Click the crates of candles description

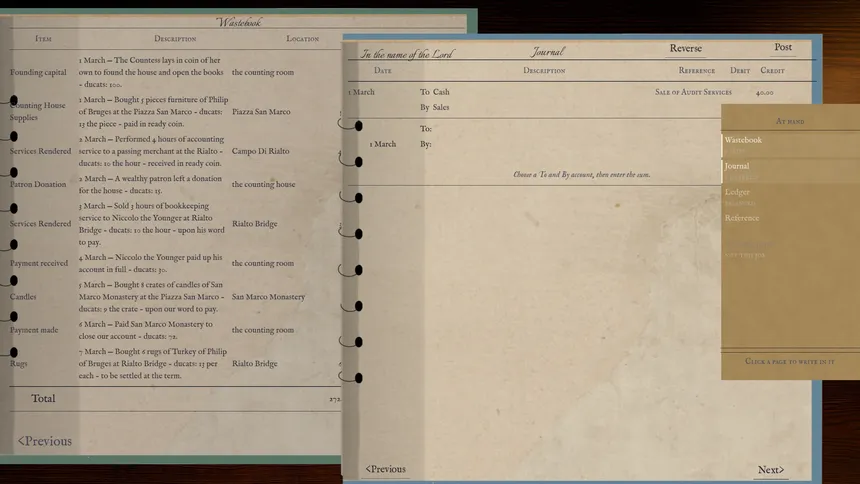point(151,297)
